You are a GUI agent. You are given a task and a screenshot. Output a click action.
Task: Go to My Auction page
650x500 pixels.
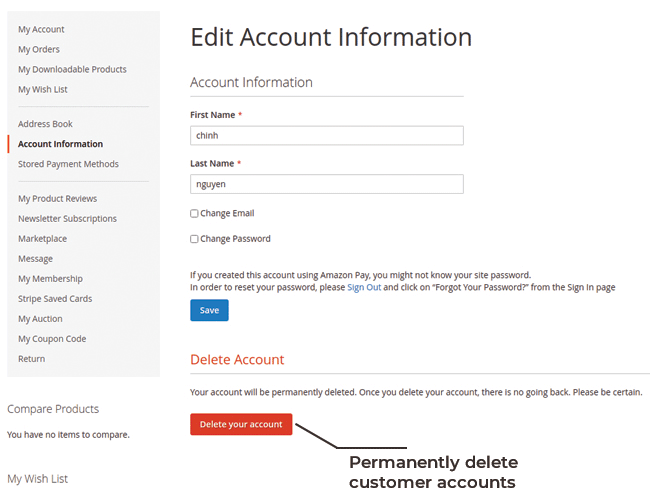pyautogui.click(x=40, y=319)
